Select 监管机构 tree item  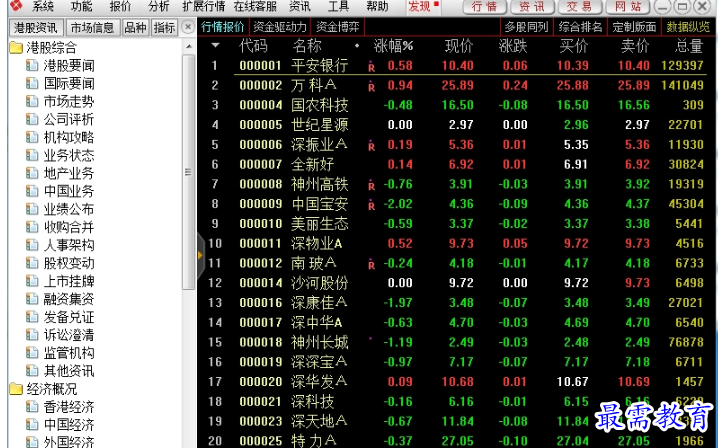click(69, 353)
